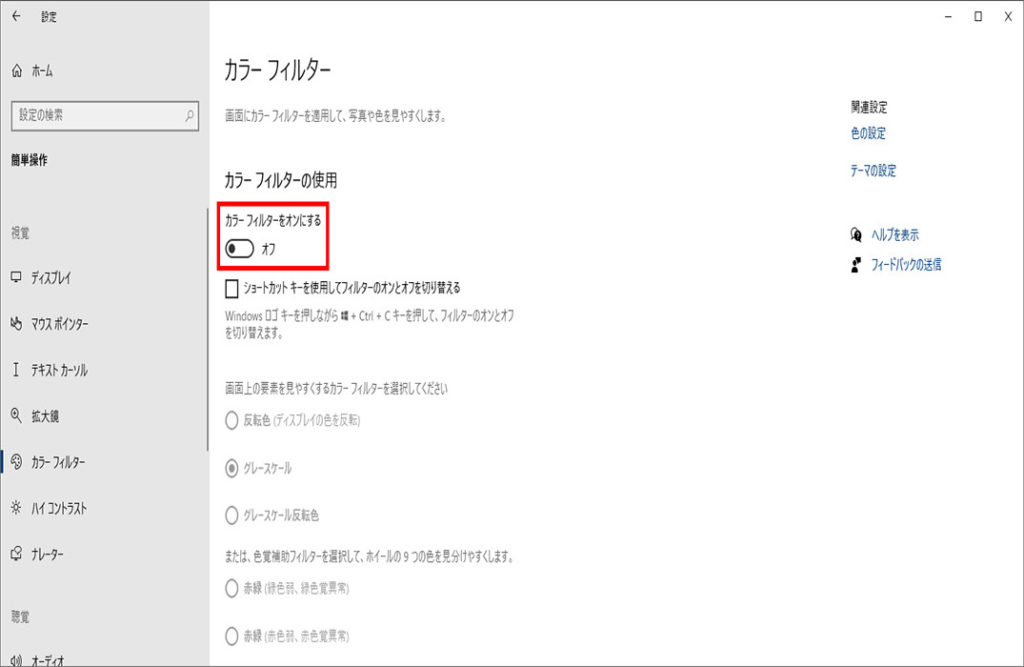This screenshot has height=667, width=1024.
Task: Open the テーマの設定 related link
Action: coord(873,171)
